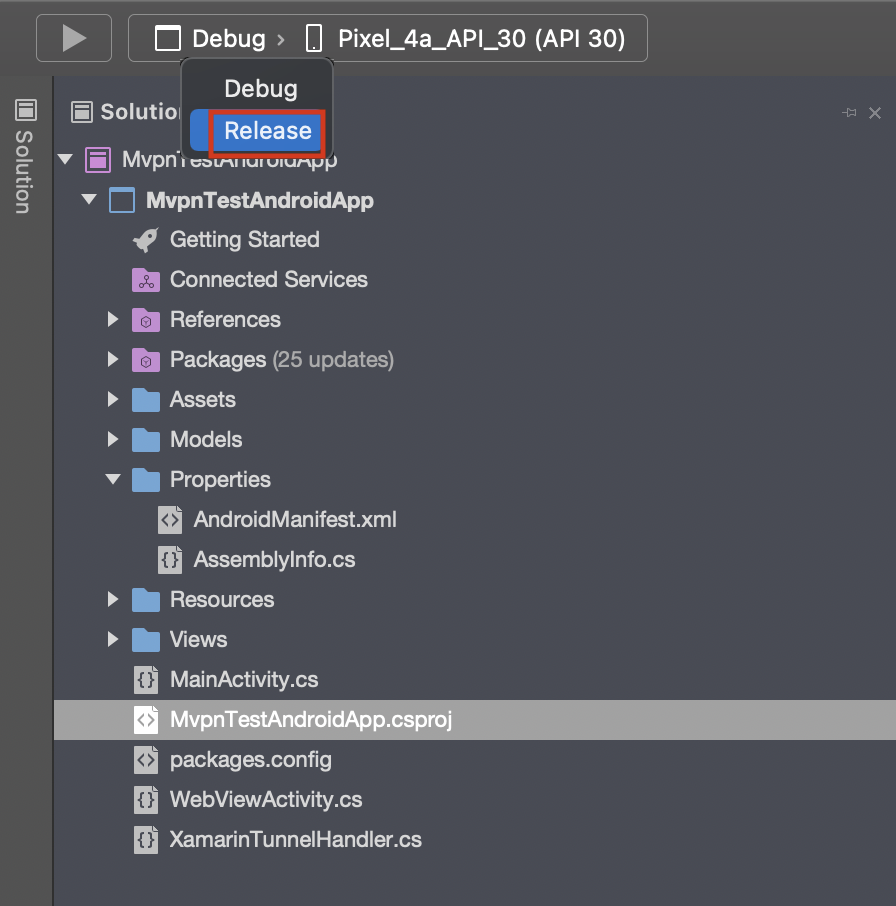Viewport: 896px width, 906px height.
Task: Click the Getting Started rocket icon
Action: [x=145, y=240]
